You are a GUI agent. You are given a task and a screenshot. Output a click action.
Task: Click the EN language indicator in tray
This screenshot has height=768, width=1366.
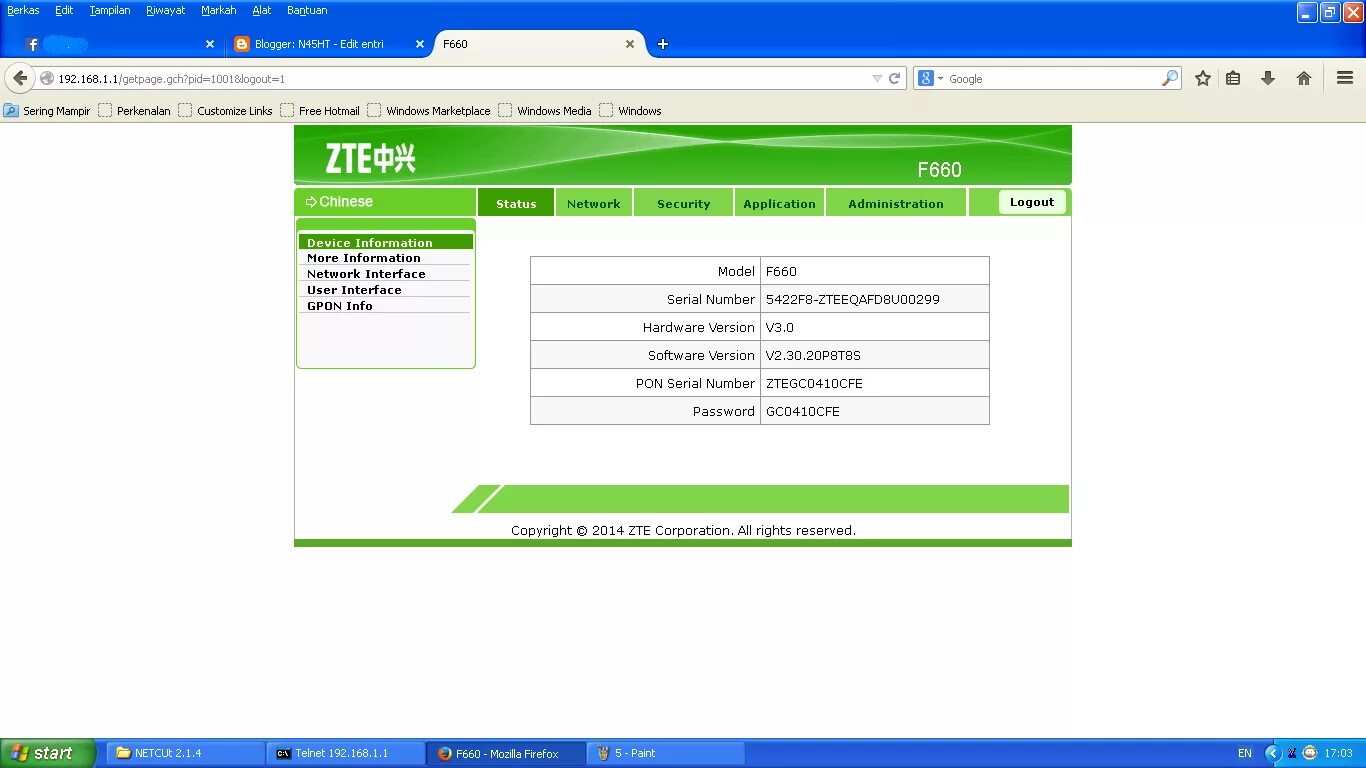point(1245,753)
